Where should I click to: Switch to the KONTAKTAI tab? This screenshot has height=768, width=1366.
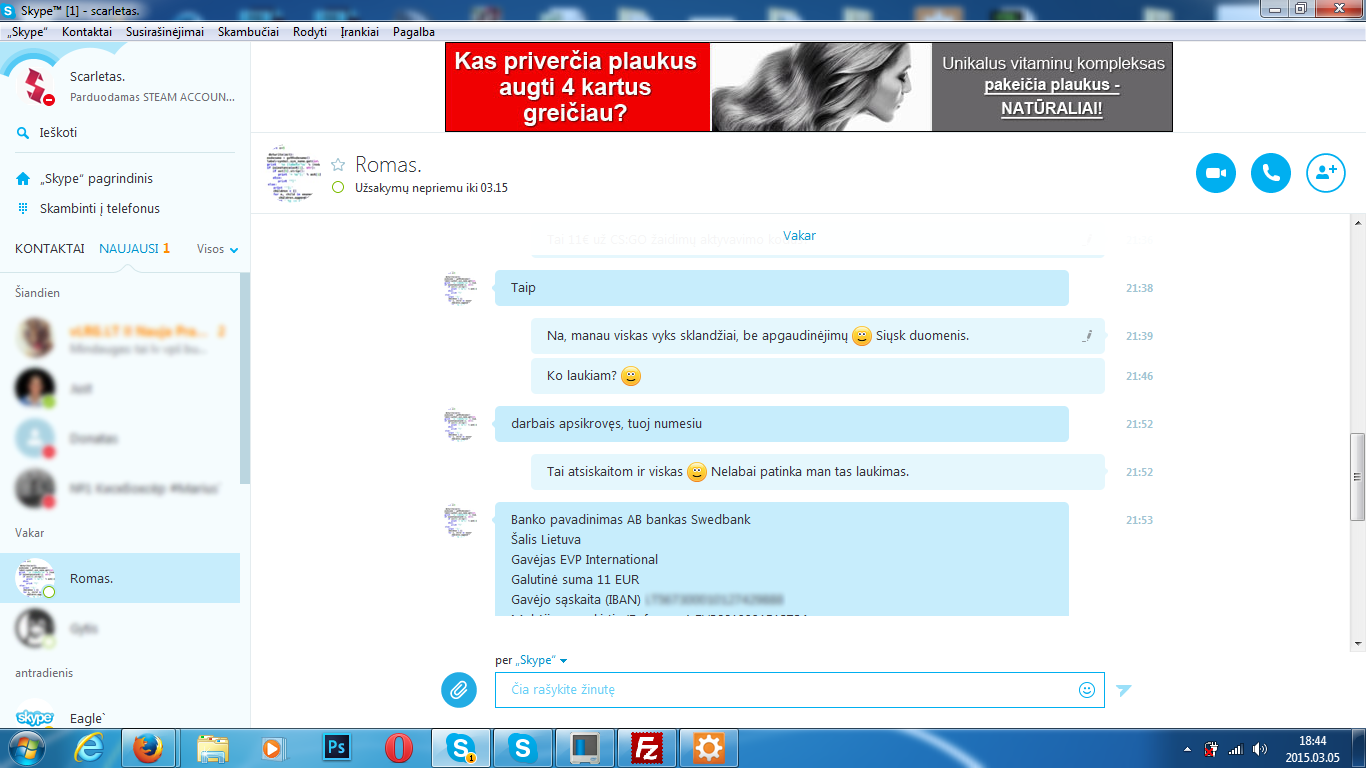[x=50, y=249]
